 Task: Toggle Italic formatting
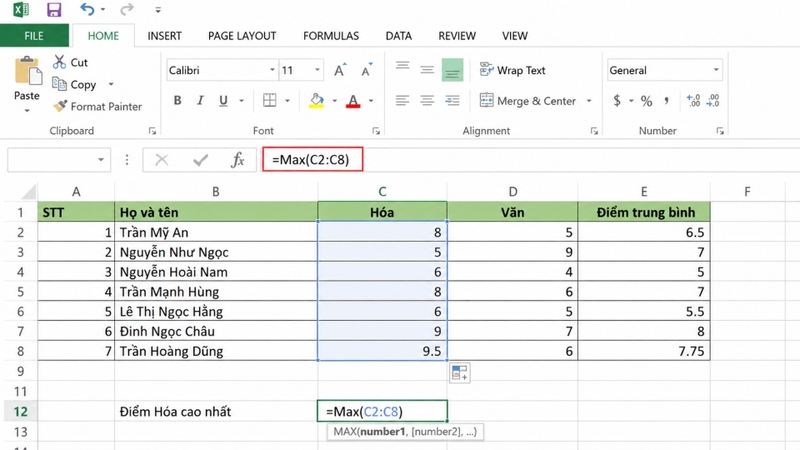click(201, 101)
